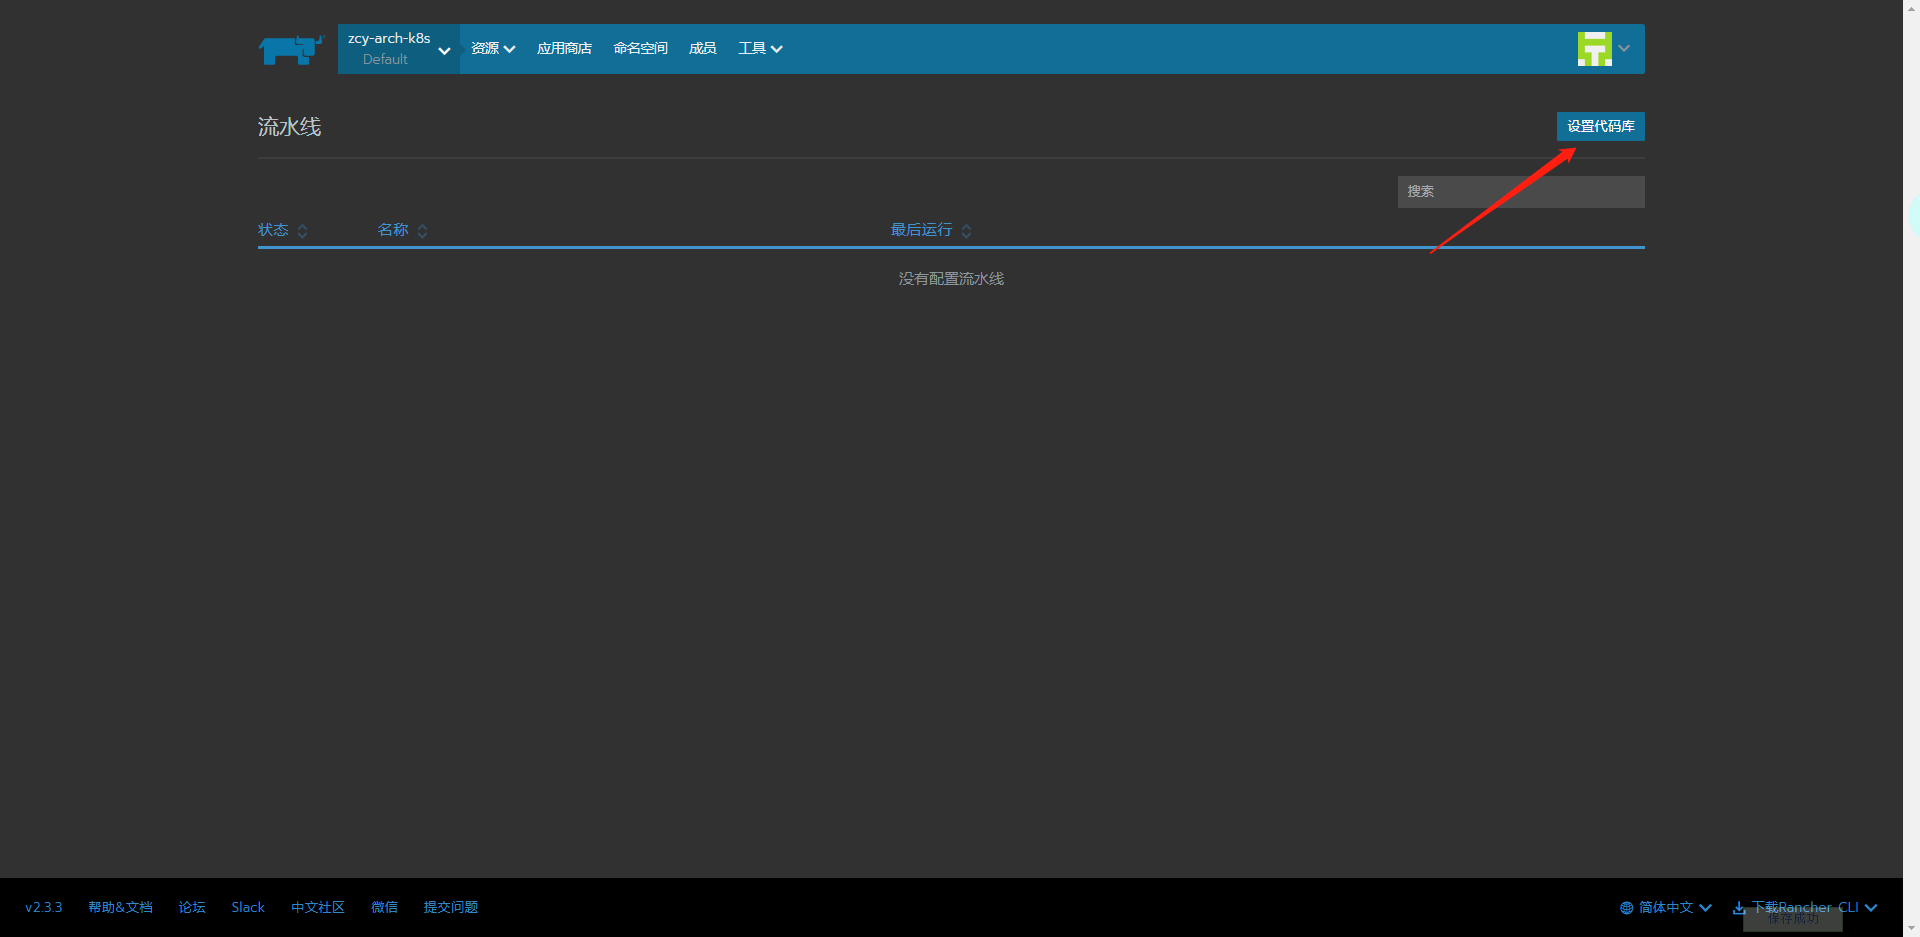The height and width of the screenshot is (937, 1920).
Task: Go to 命名空间 page
Action: click(x=640, y=49)
